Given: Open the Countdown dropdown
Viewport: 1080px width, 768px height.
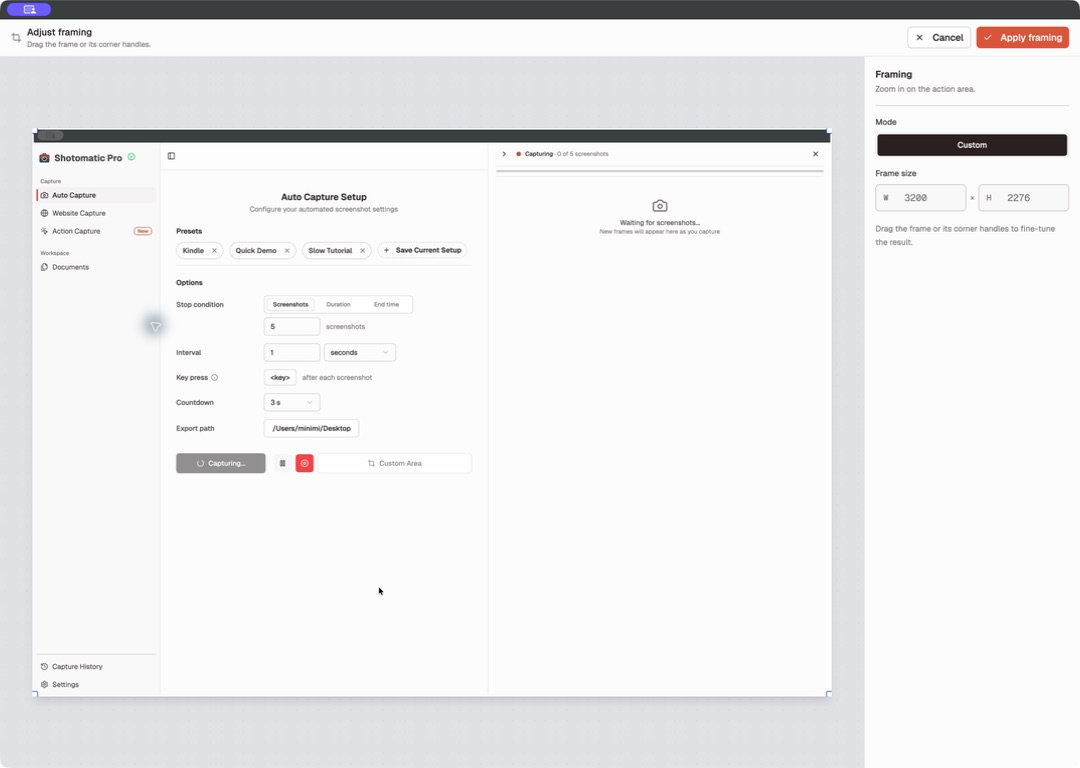Looking at the screenshot, I should pos(291,402).
